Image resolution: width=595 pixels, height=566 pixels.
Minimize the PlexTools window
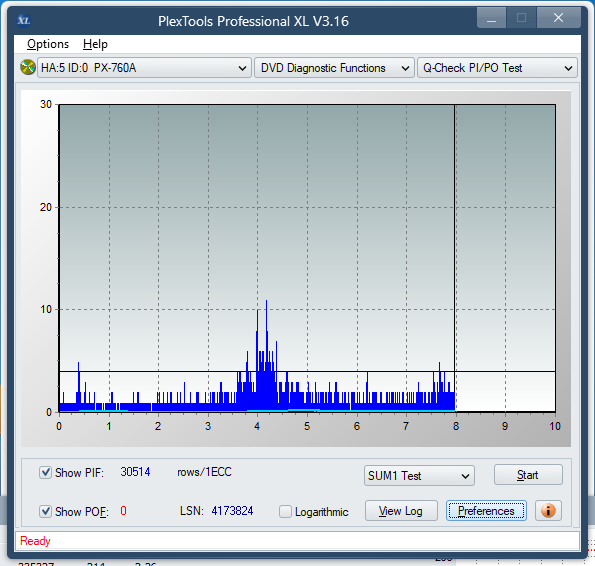pyautogui.click(x=491, y=18)
